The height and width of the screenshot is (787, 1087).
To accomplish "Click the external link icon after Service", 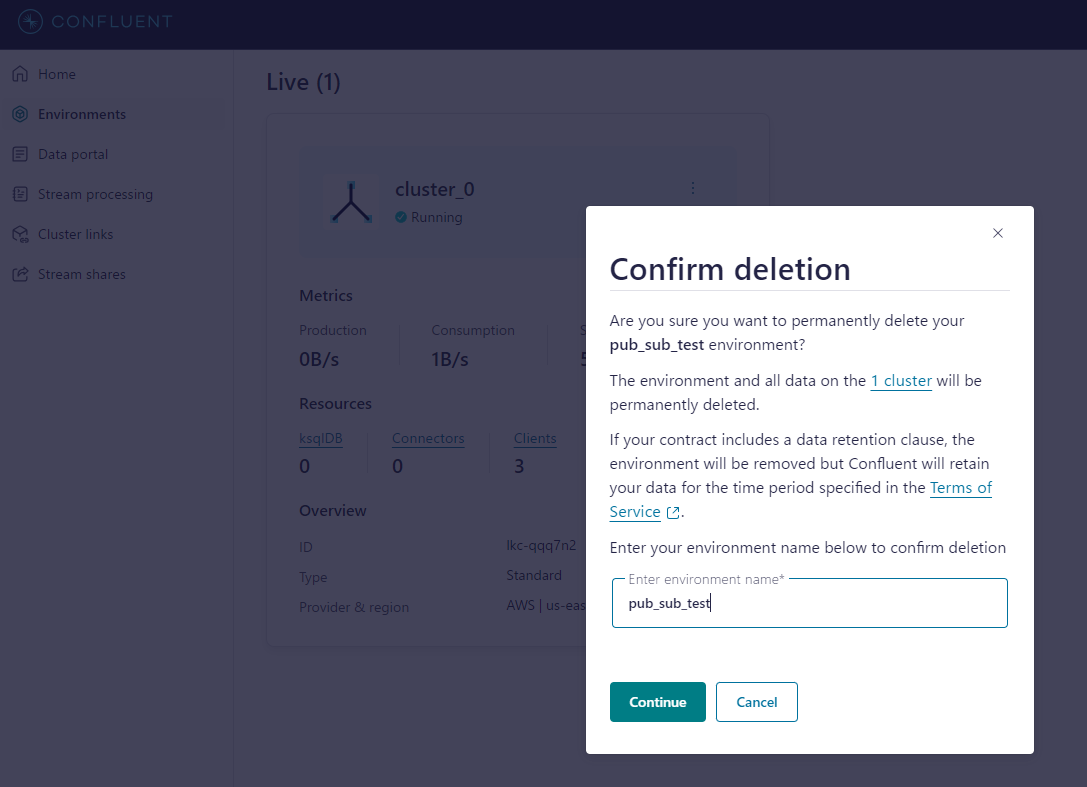I will pyautogui.click(x=672, y=512).
